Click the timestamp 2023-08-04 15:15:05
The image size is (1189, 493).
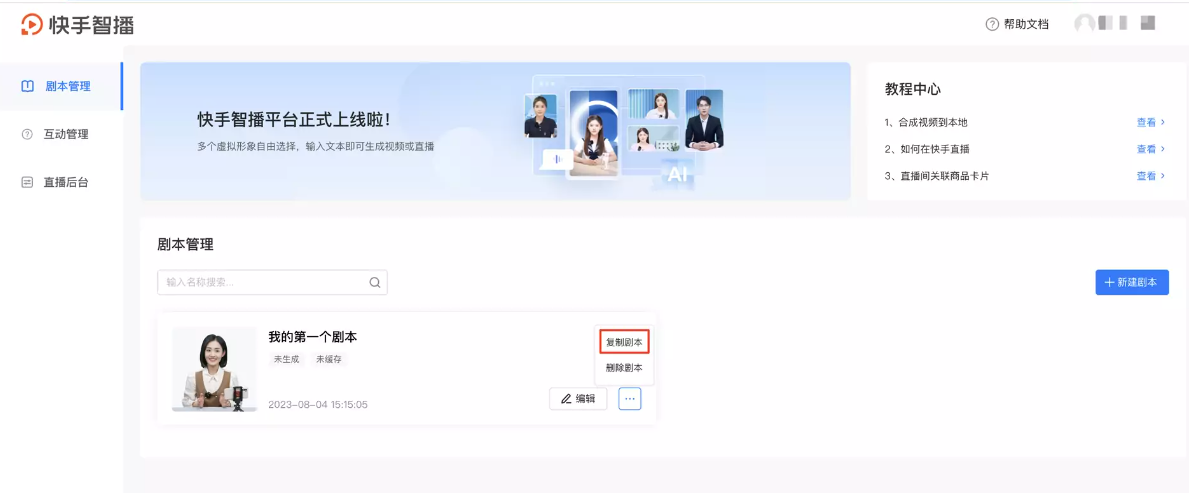pos(318,404)
